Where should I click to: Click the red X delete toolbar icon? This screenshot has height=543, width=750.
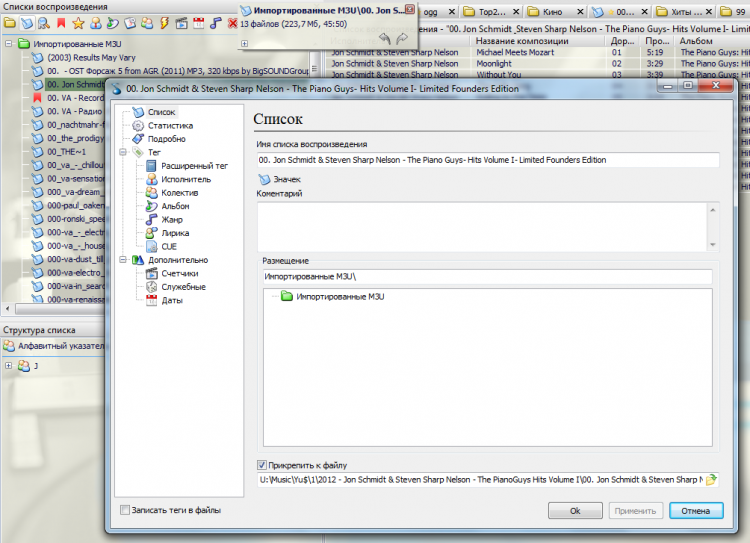click(x=232, y=22)
